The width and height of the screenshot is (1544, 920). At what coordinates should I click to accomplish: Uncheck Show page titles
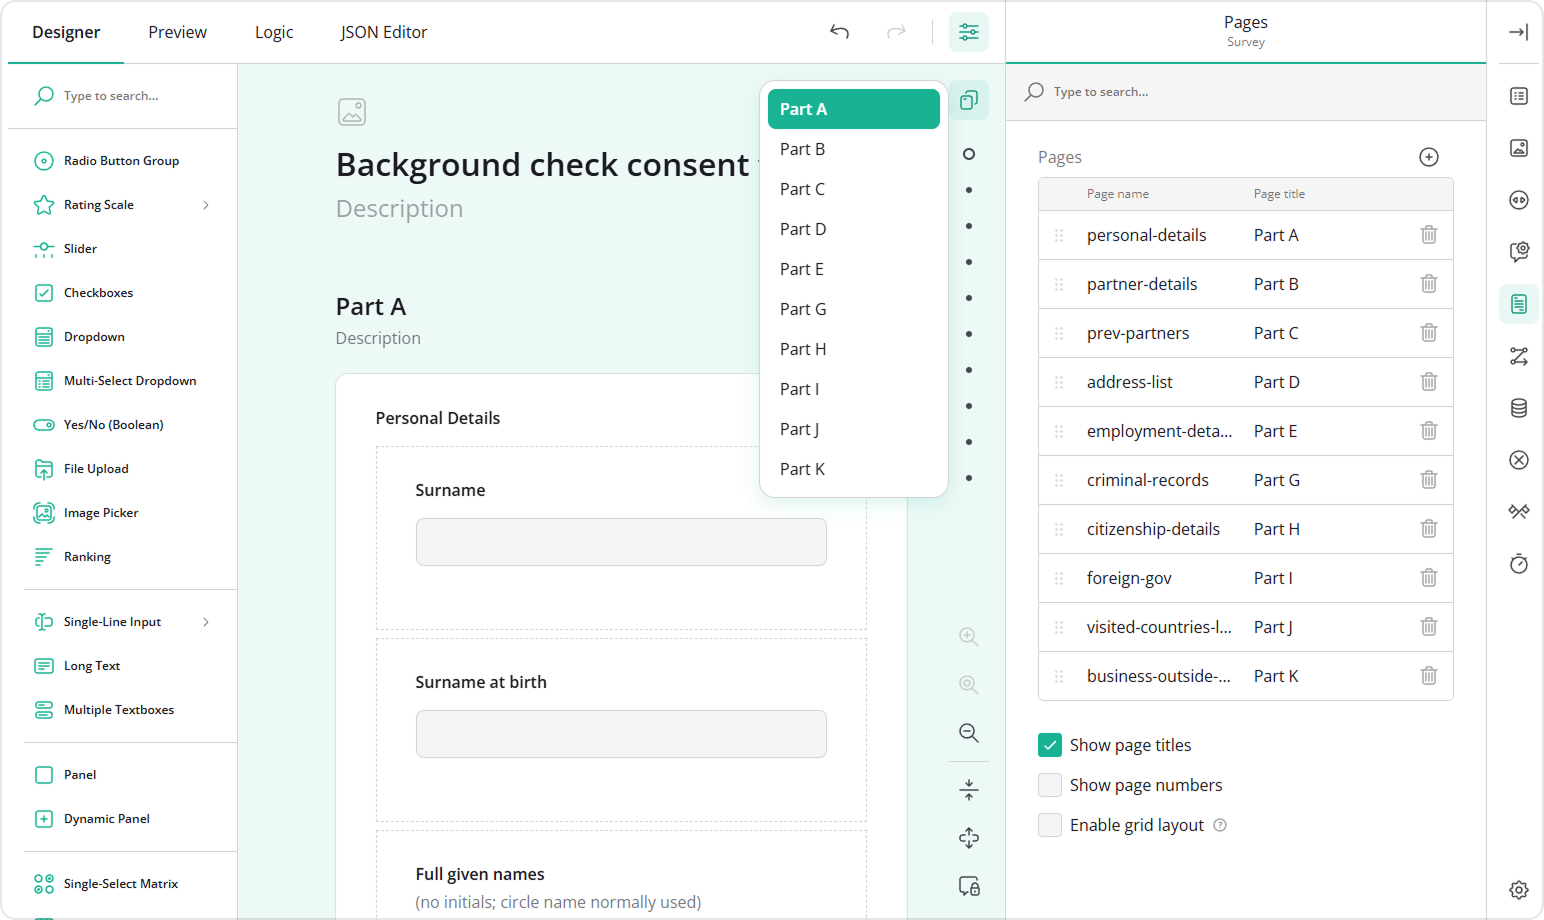click(x=1050, y=745)
